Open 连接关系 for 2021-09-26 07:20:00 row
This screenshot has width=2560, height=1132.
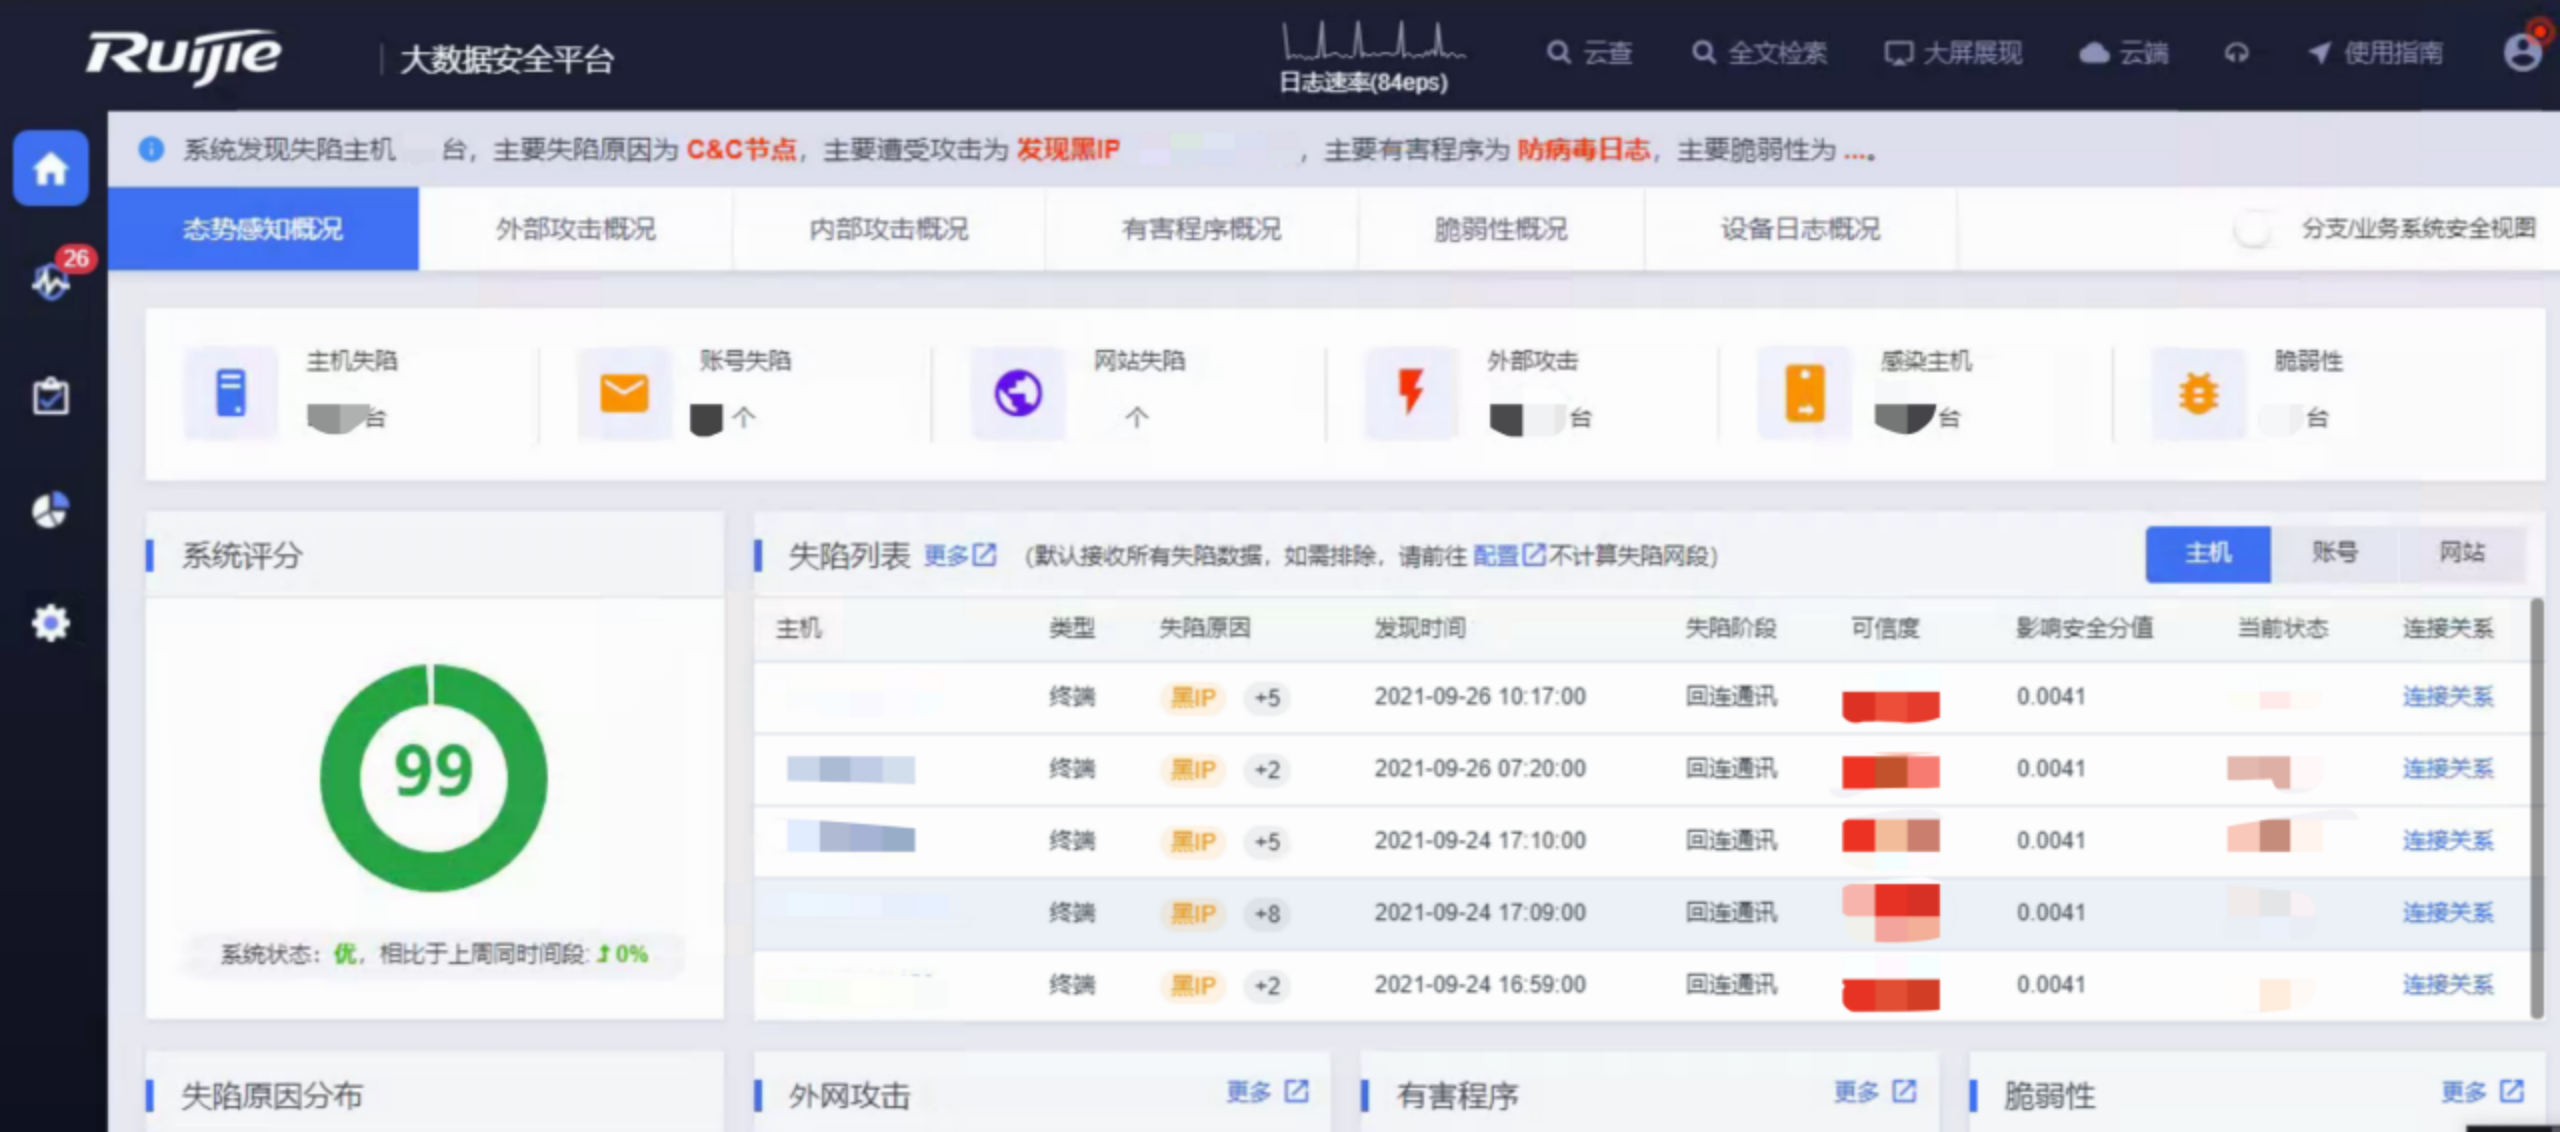(2448, 769)
